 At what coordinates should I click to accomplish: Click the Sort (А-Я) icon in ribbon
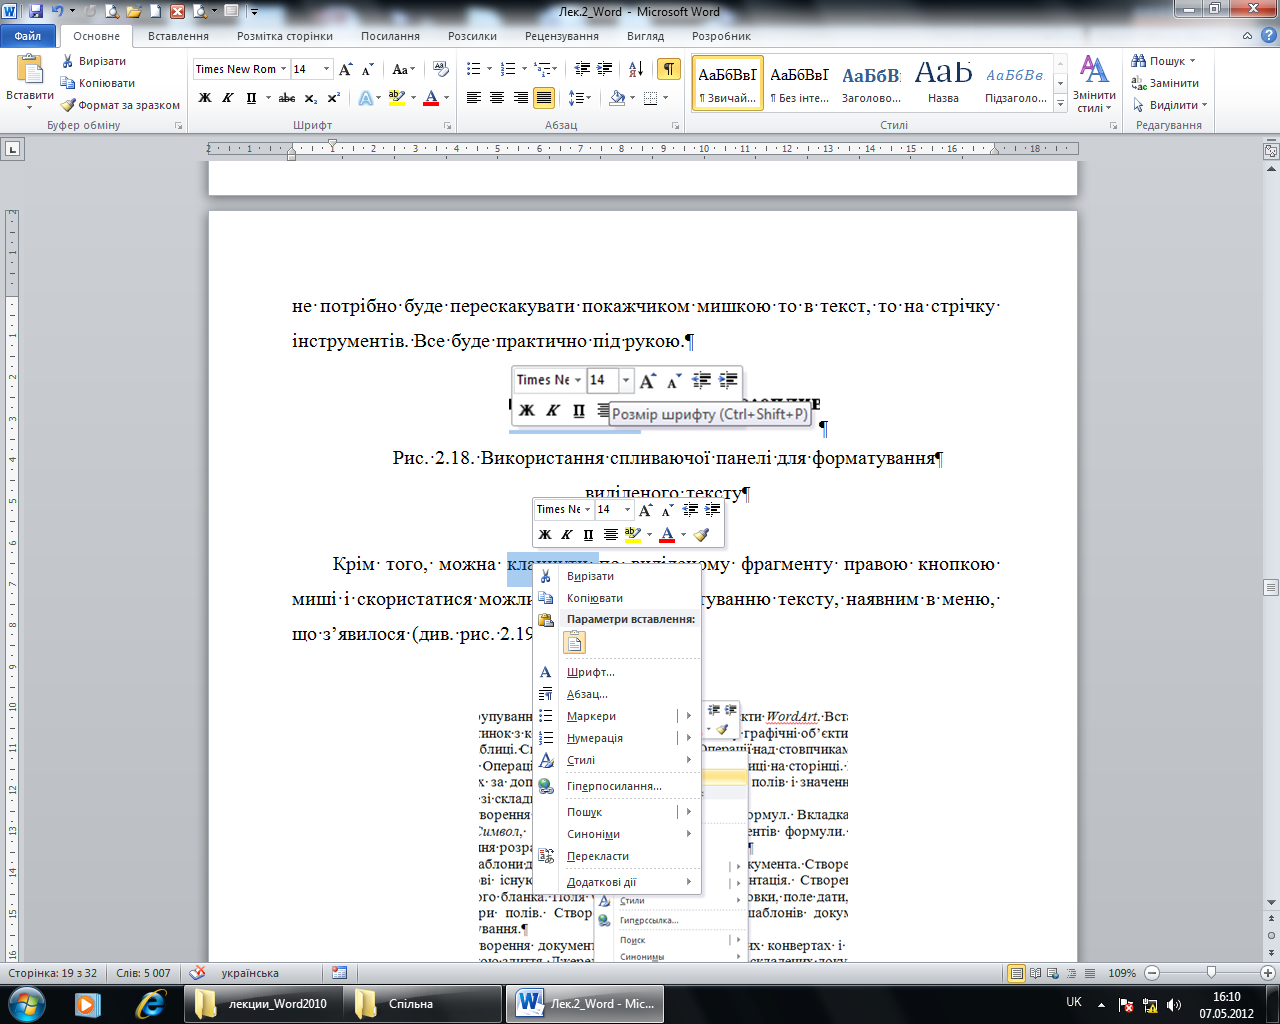click(635, 69)
